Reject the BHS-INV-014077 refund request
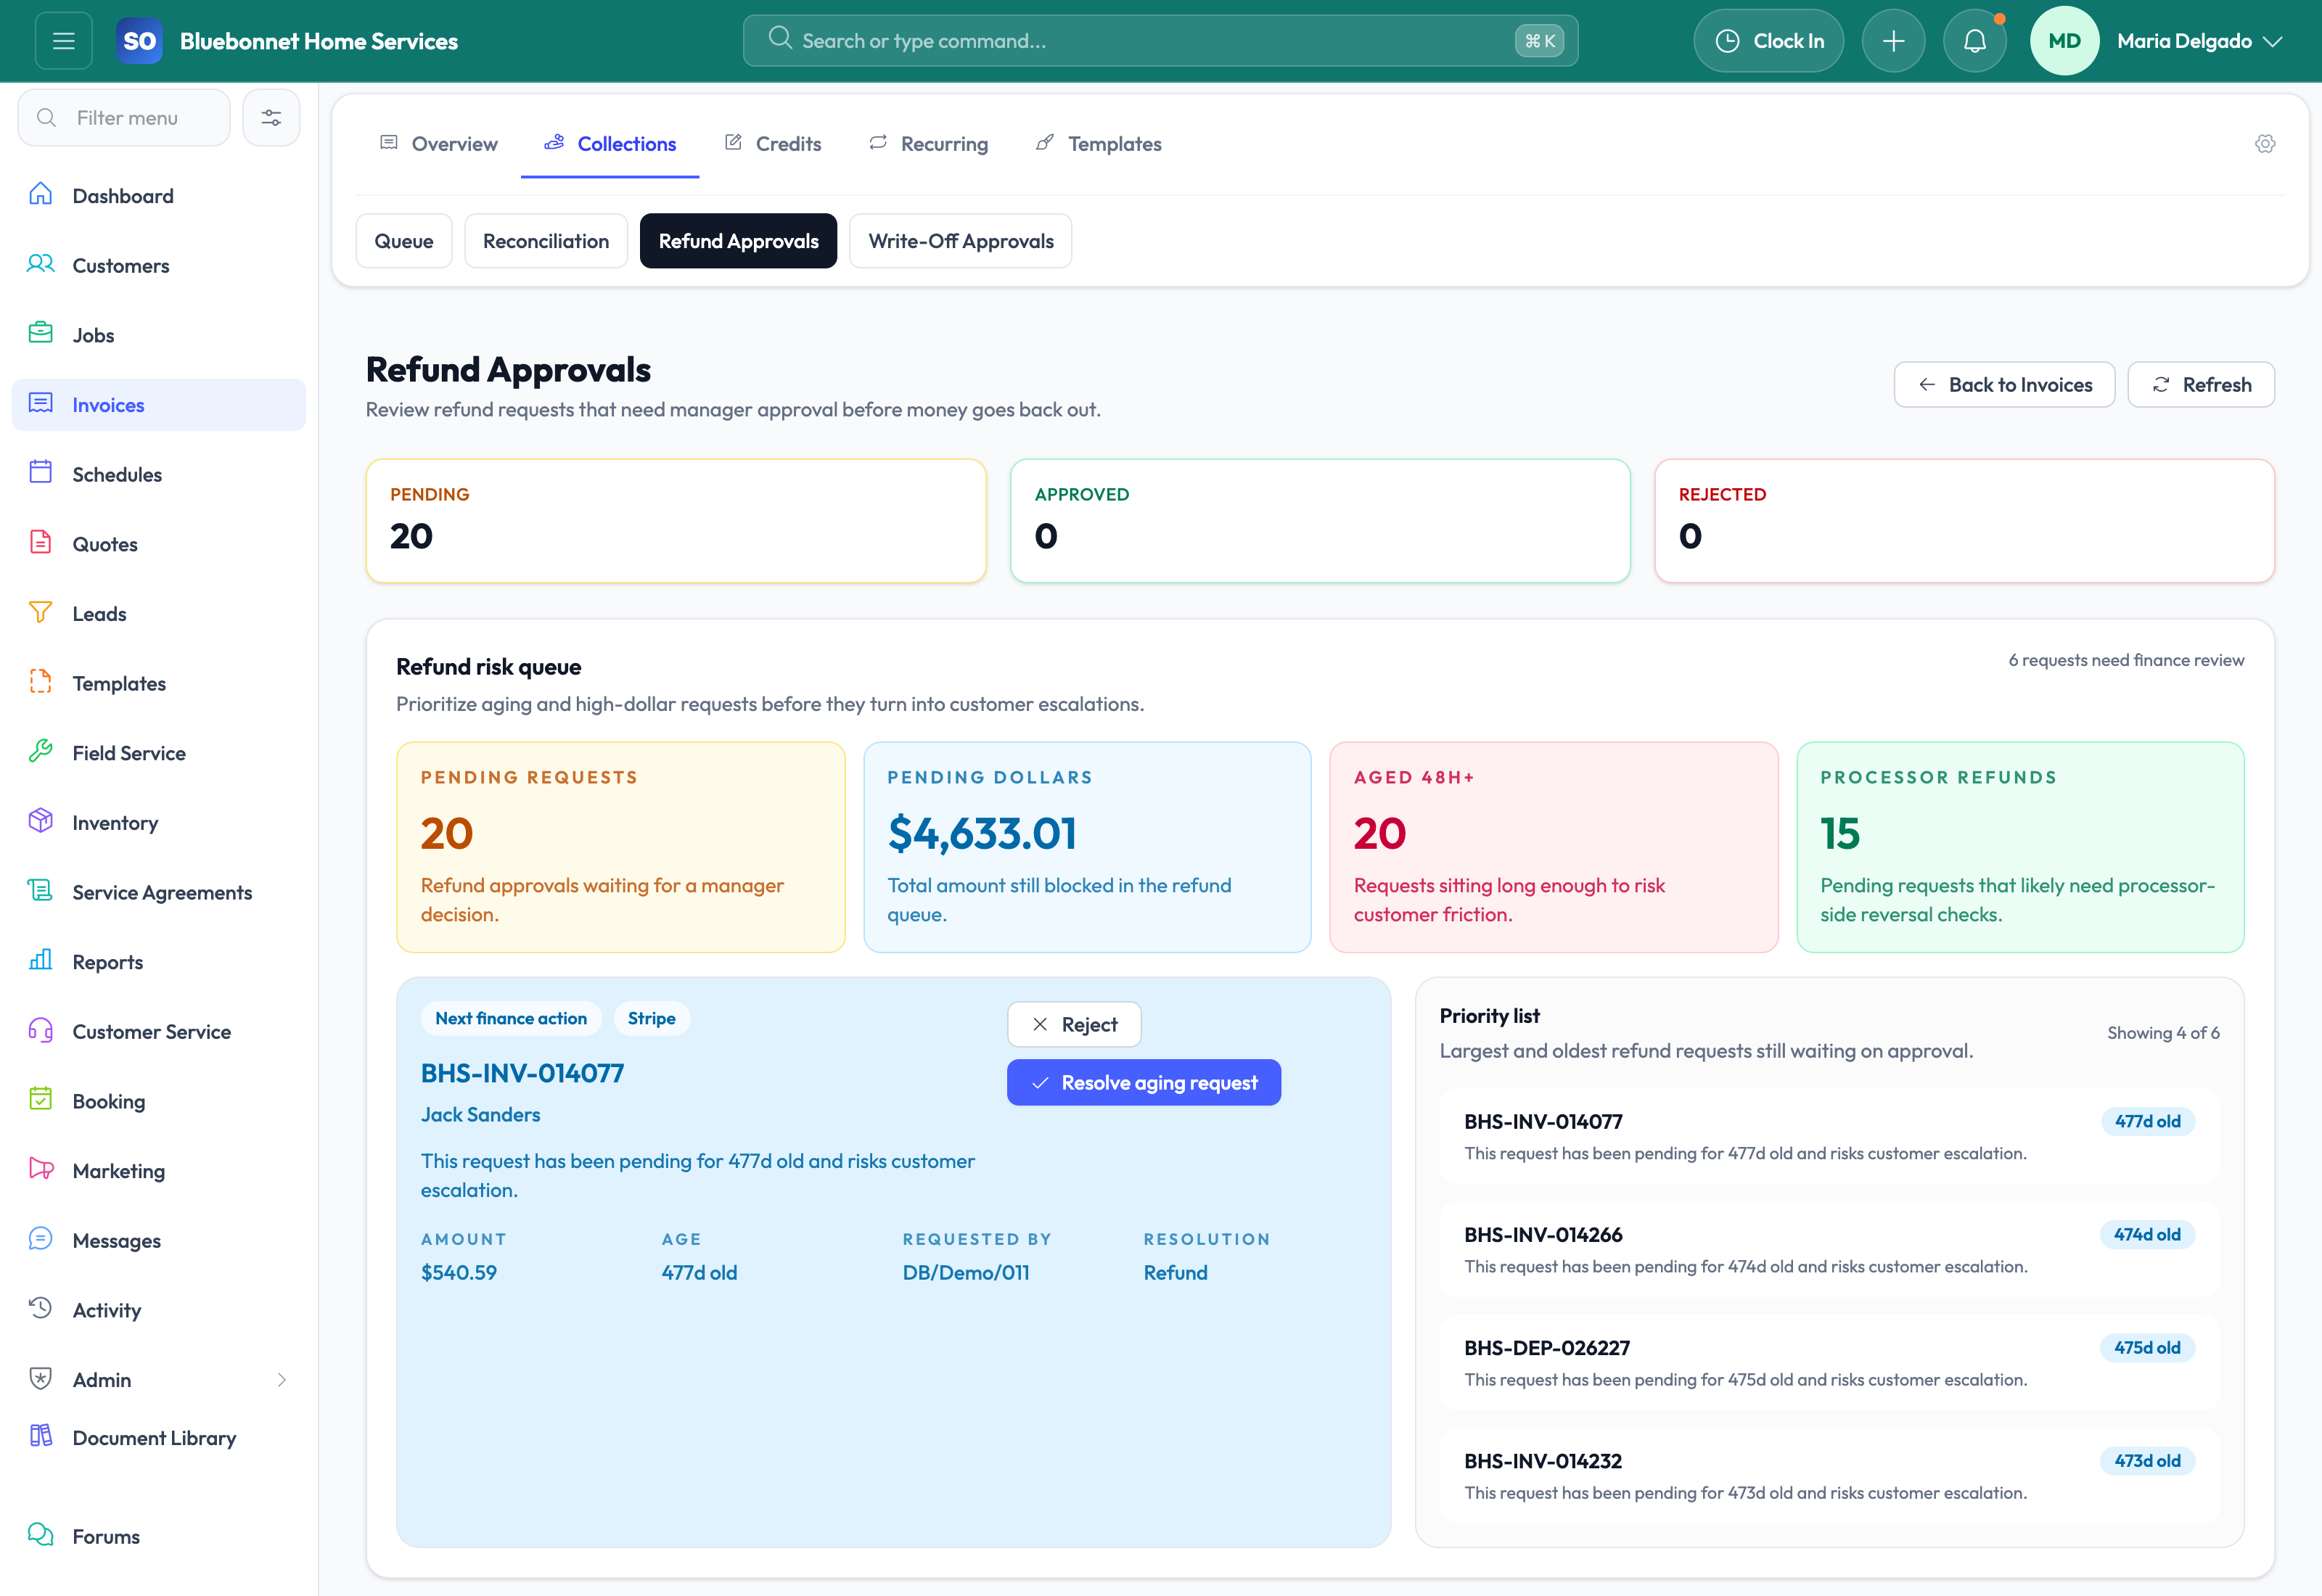 tap(1074, 1024)
